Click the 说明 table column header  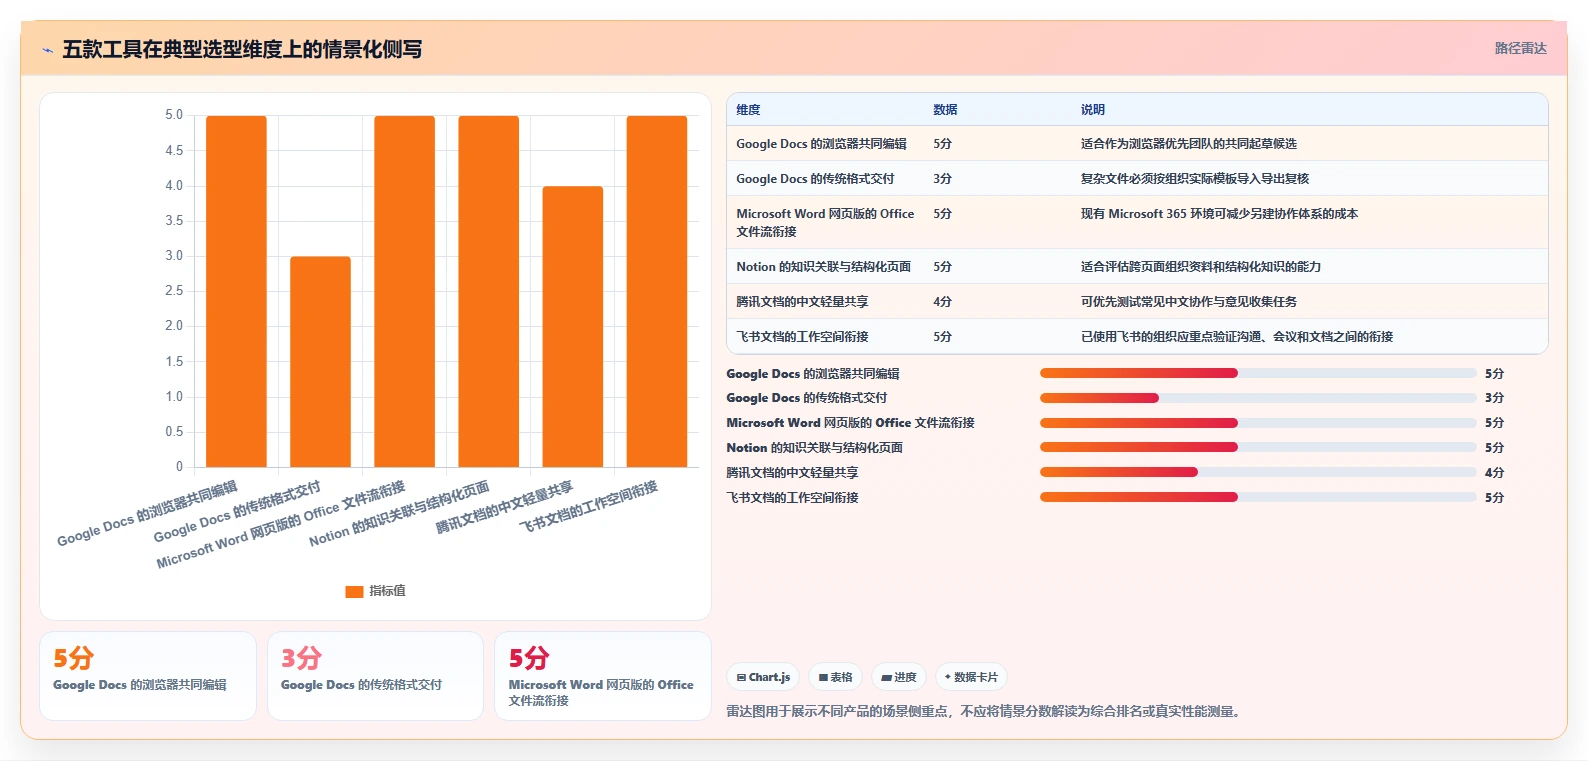tap(1092, 110)
